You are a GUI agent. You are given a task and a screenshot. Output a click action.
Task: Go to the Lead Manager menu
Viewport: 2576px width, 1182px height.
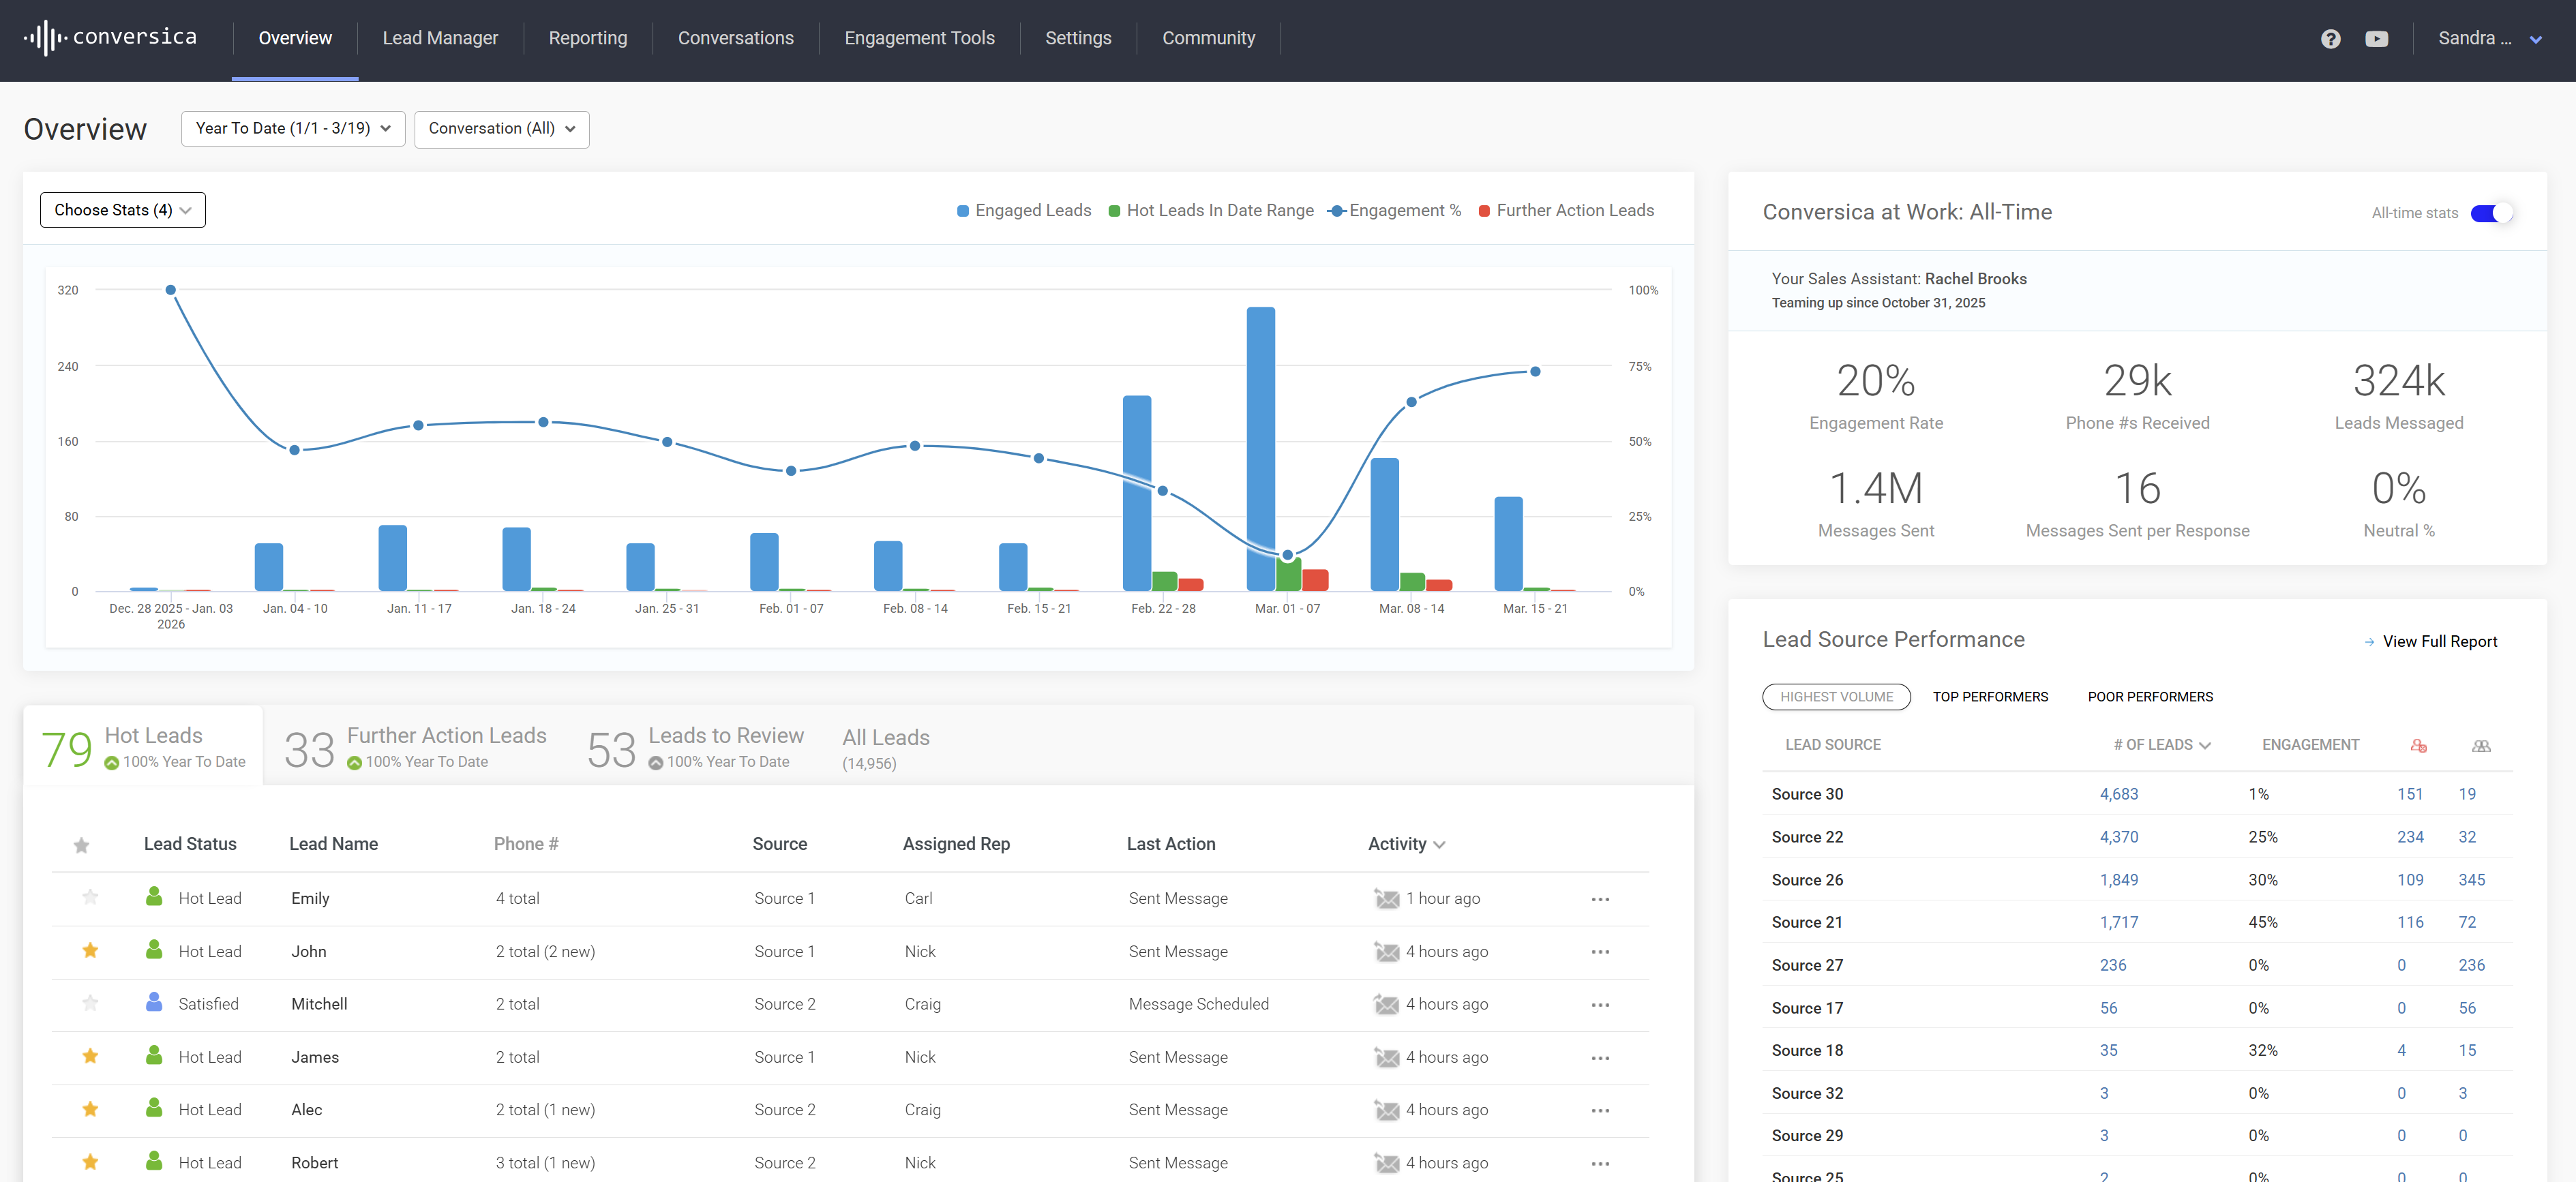[x=440, y=38]
